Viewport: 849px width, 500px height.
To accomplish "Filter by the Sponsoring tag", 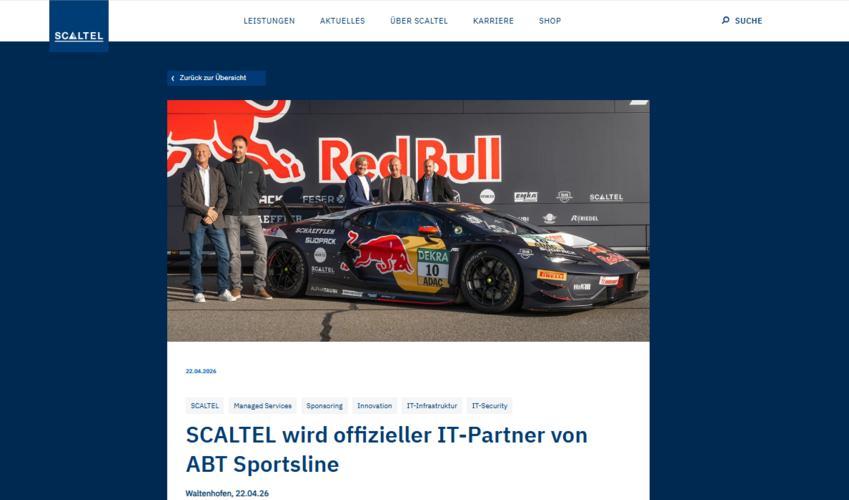I will coord(324,406).
